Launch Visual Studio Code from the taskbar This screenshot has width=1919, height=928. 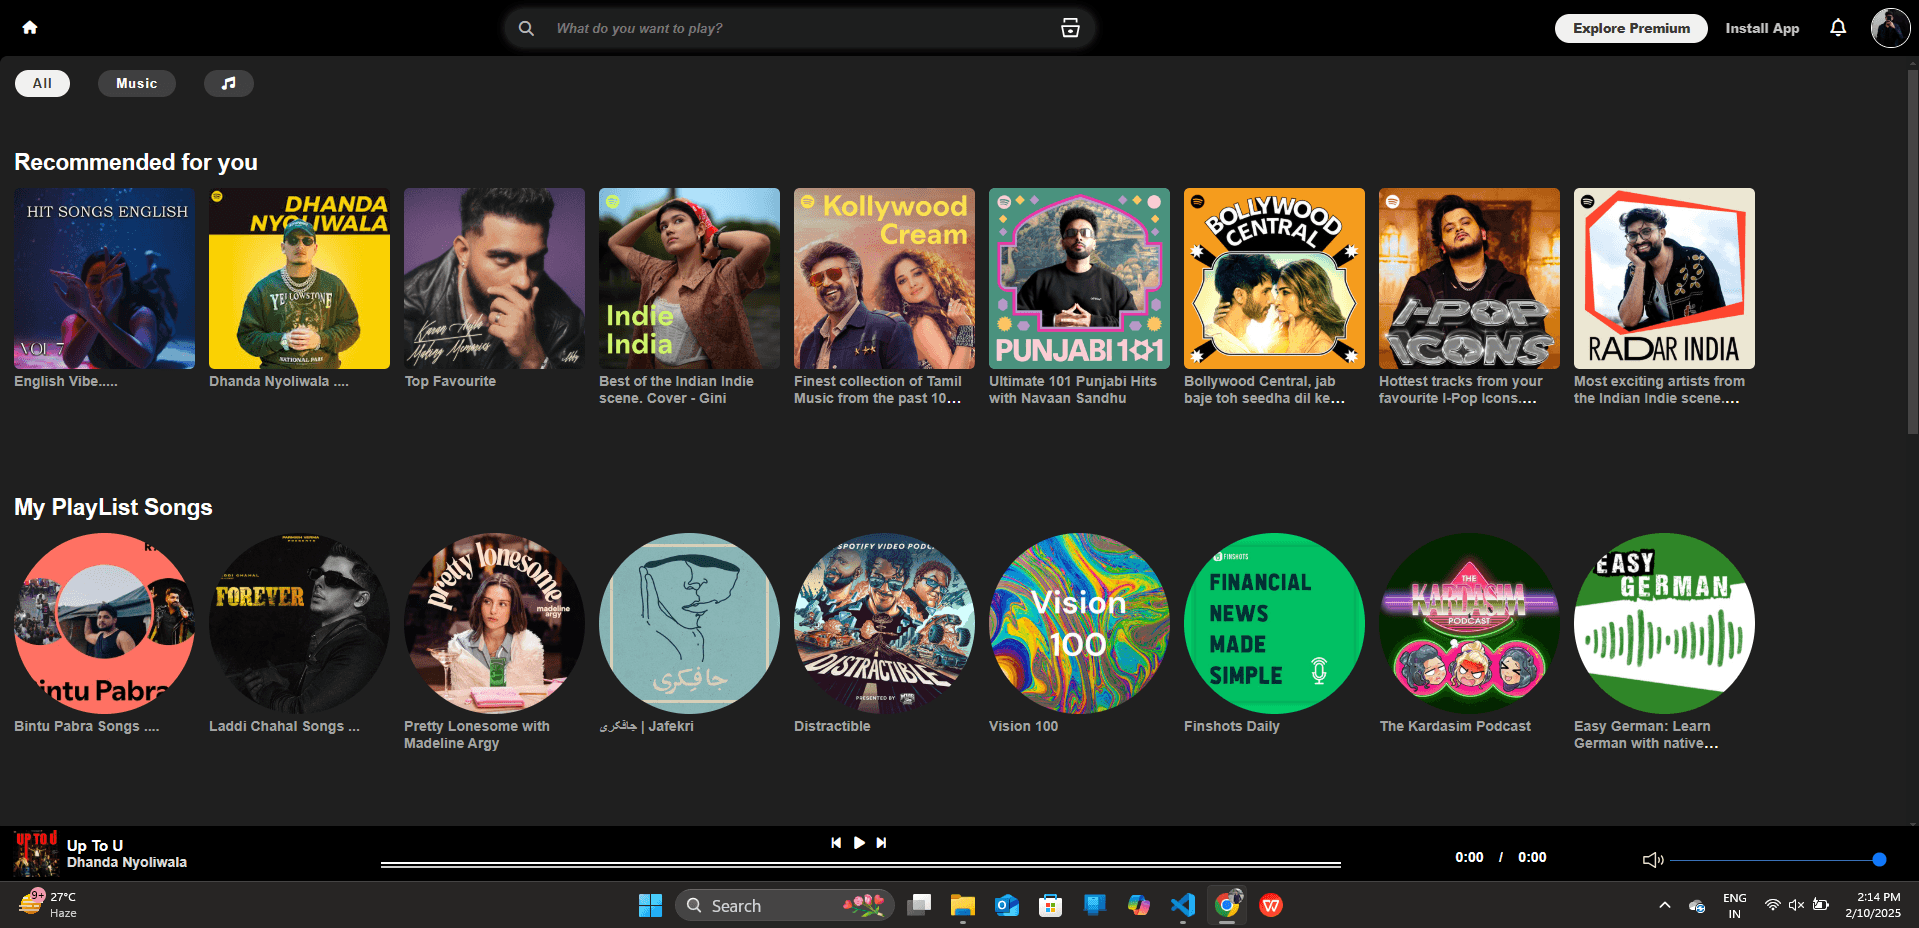click(1182, 905)
